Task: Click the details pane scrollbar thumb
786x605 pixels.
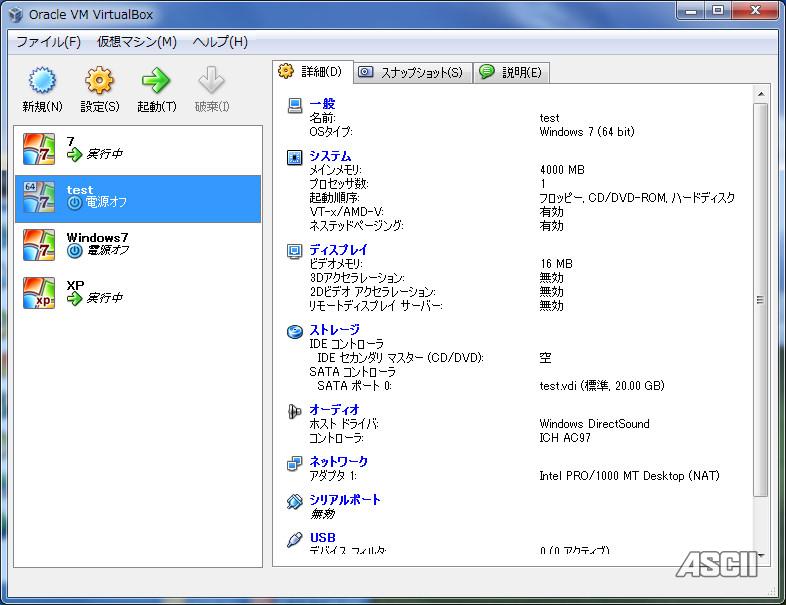Action: tap(760, 300)
